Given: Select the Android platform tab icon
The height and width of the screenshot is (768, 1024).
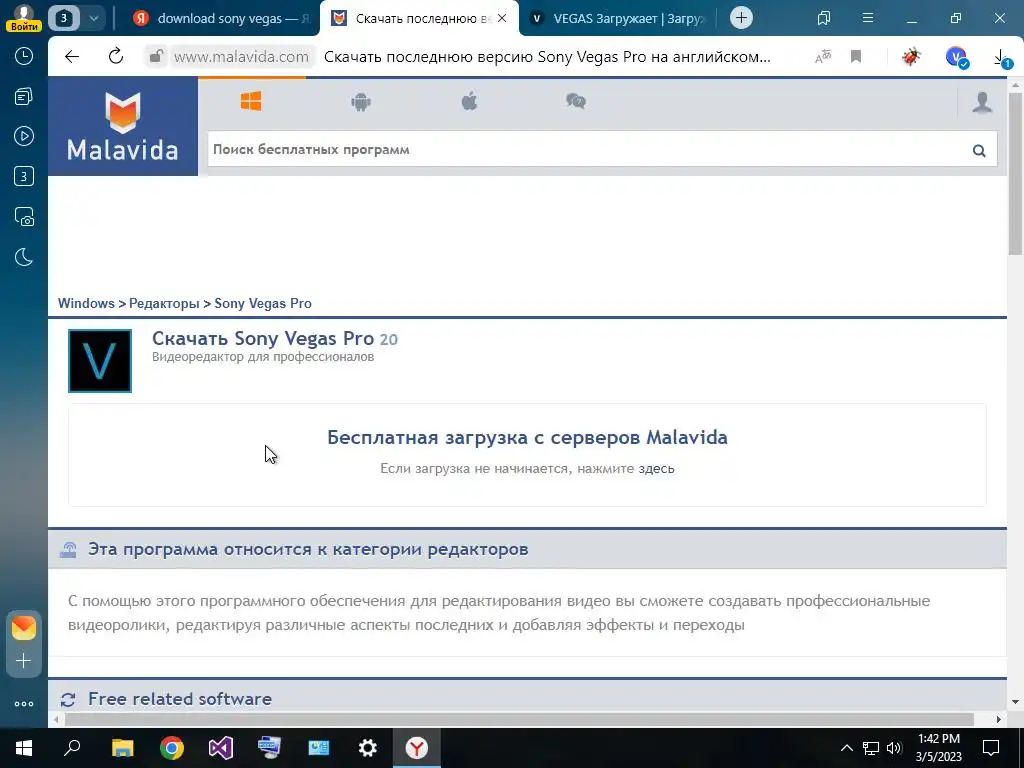Looking at the screenshot, I should coord(360,101).
